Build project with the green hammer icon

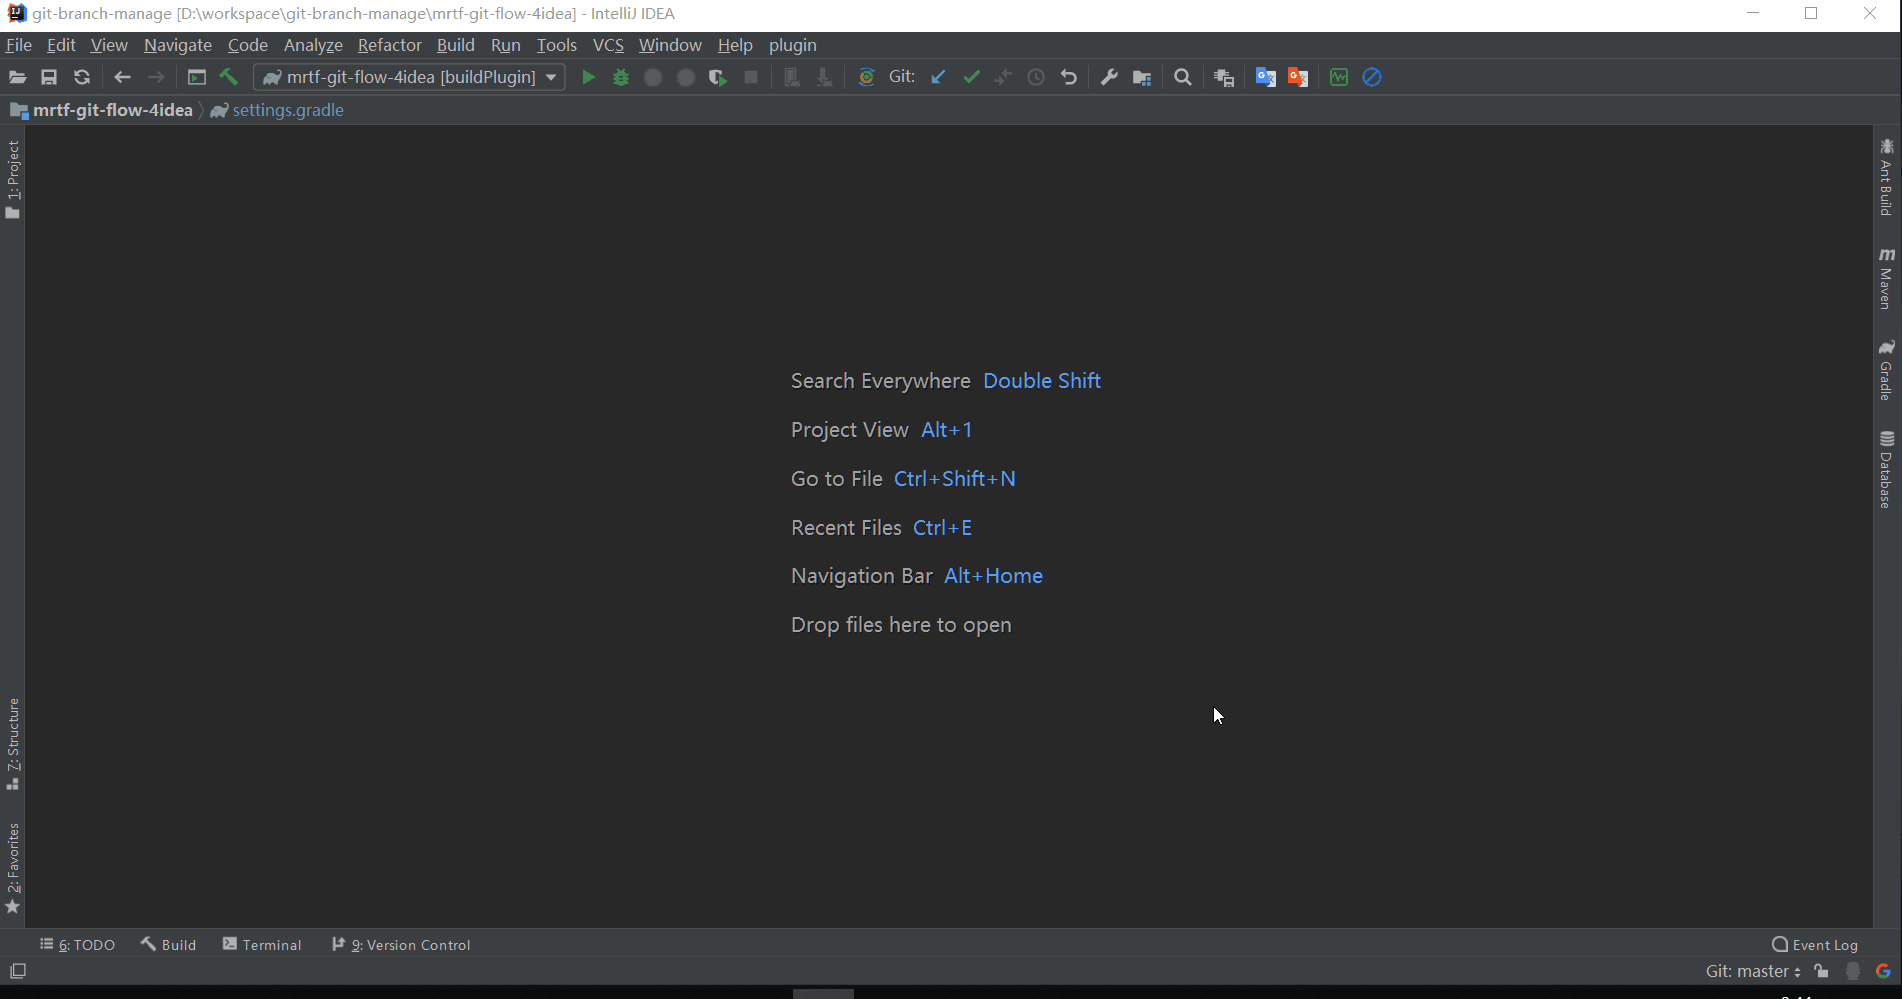pos(229,77)
